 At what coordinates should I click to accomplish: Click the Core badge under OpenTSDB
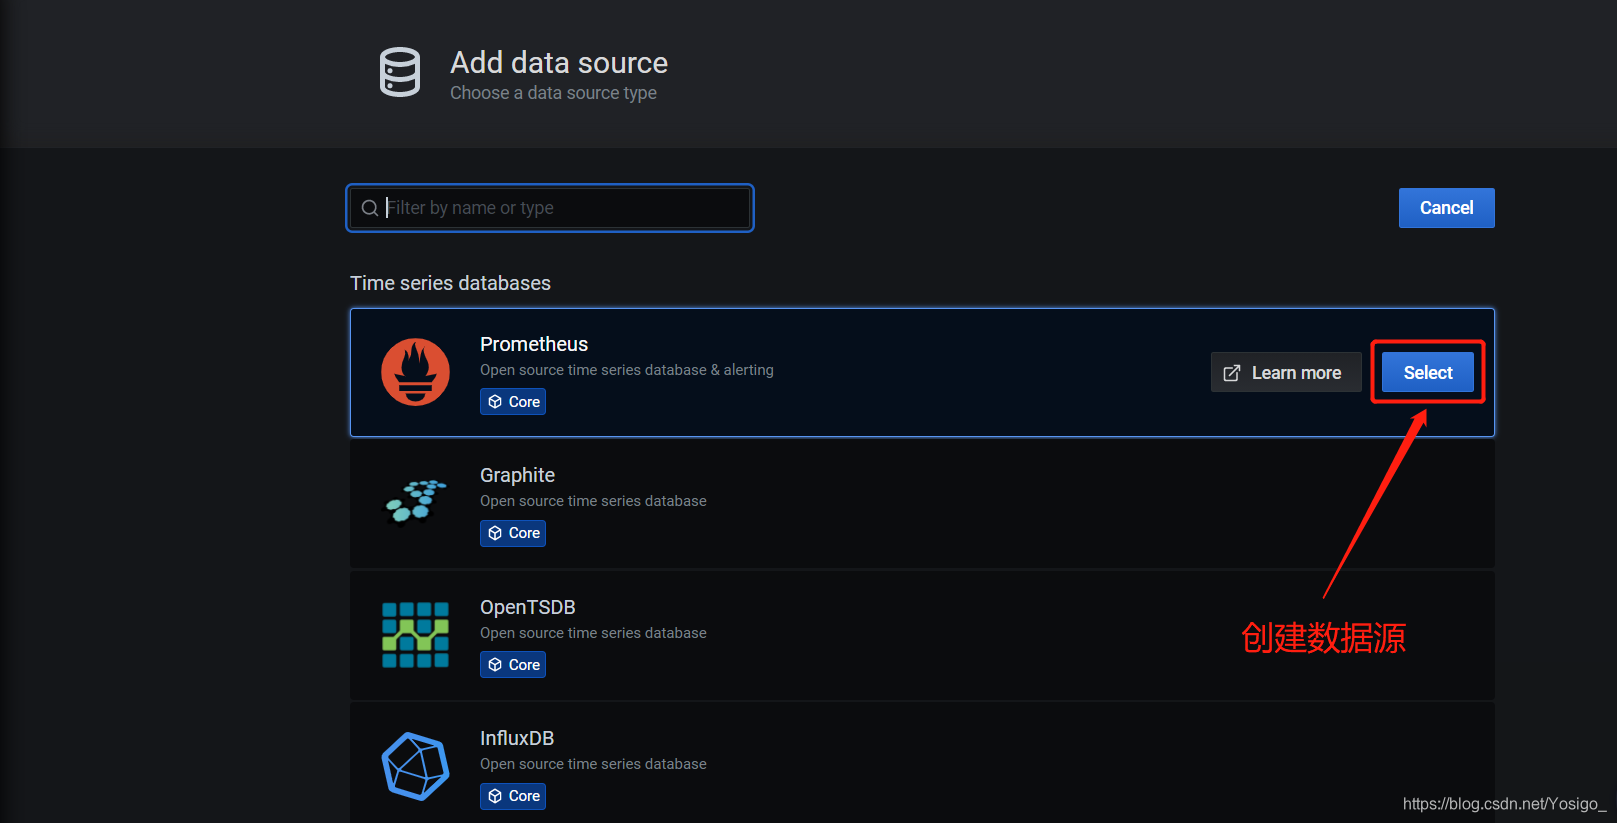coord(513,665)
